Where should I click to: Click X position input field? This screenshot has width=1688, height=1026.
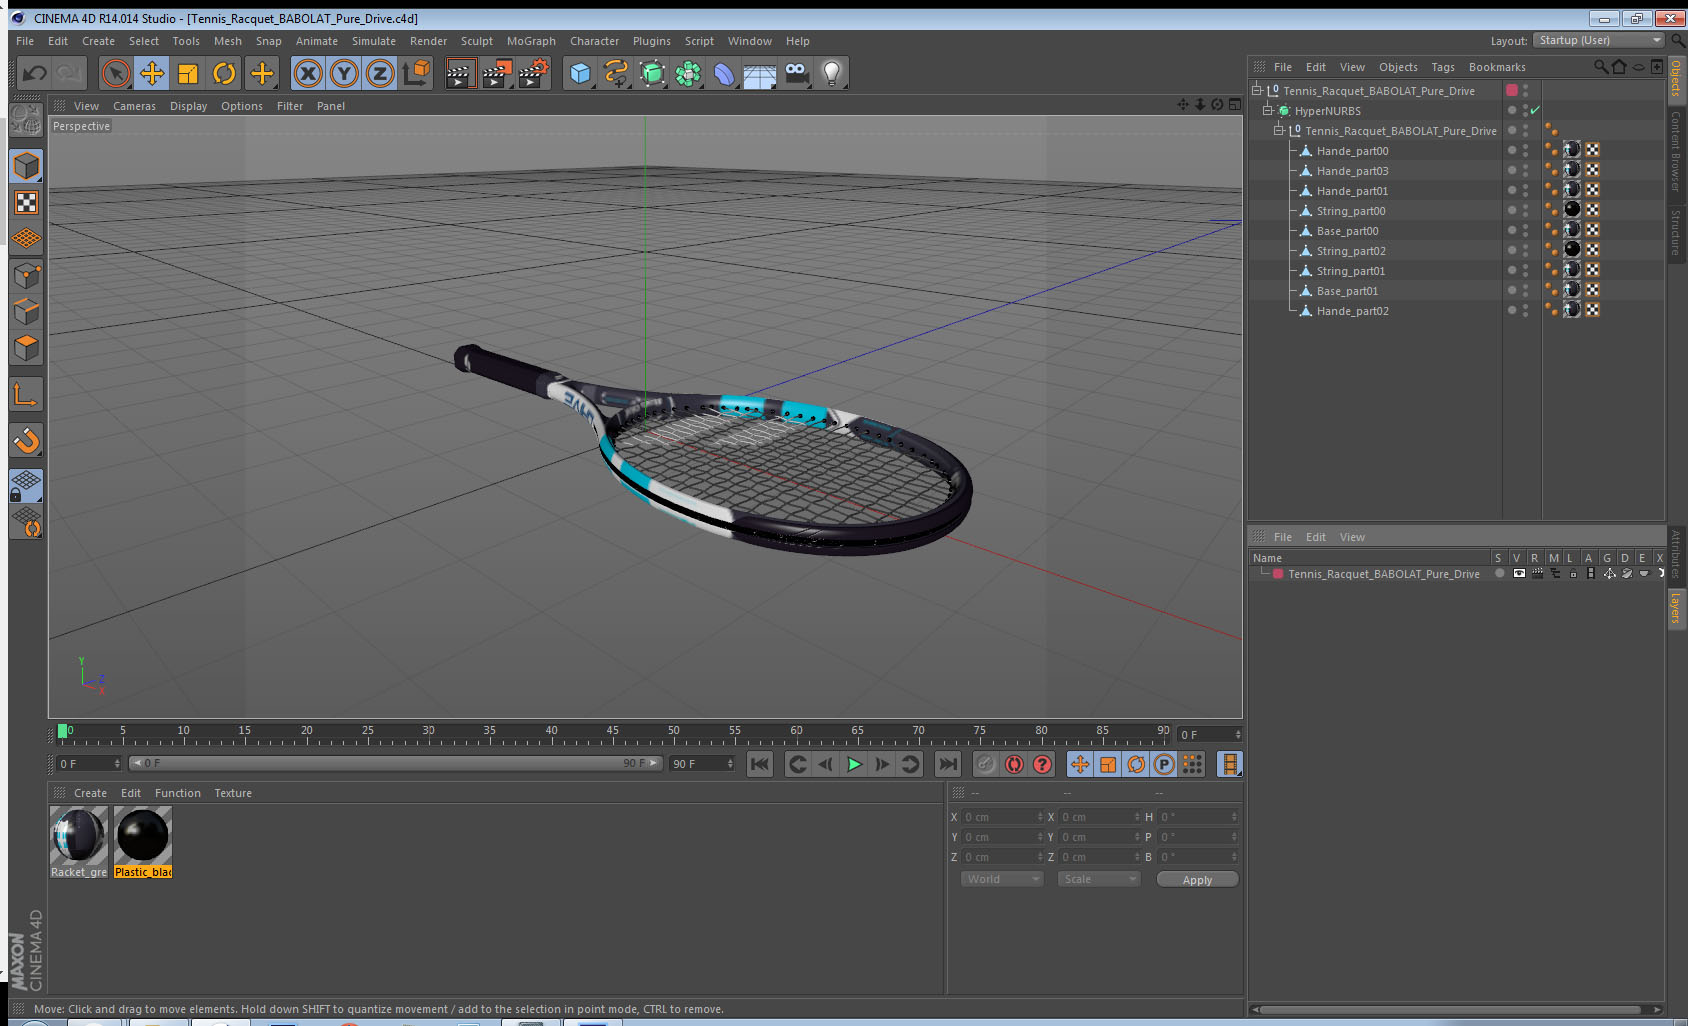pyautogui.click(x=1002, y=817)
